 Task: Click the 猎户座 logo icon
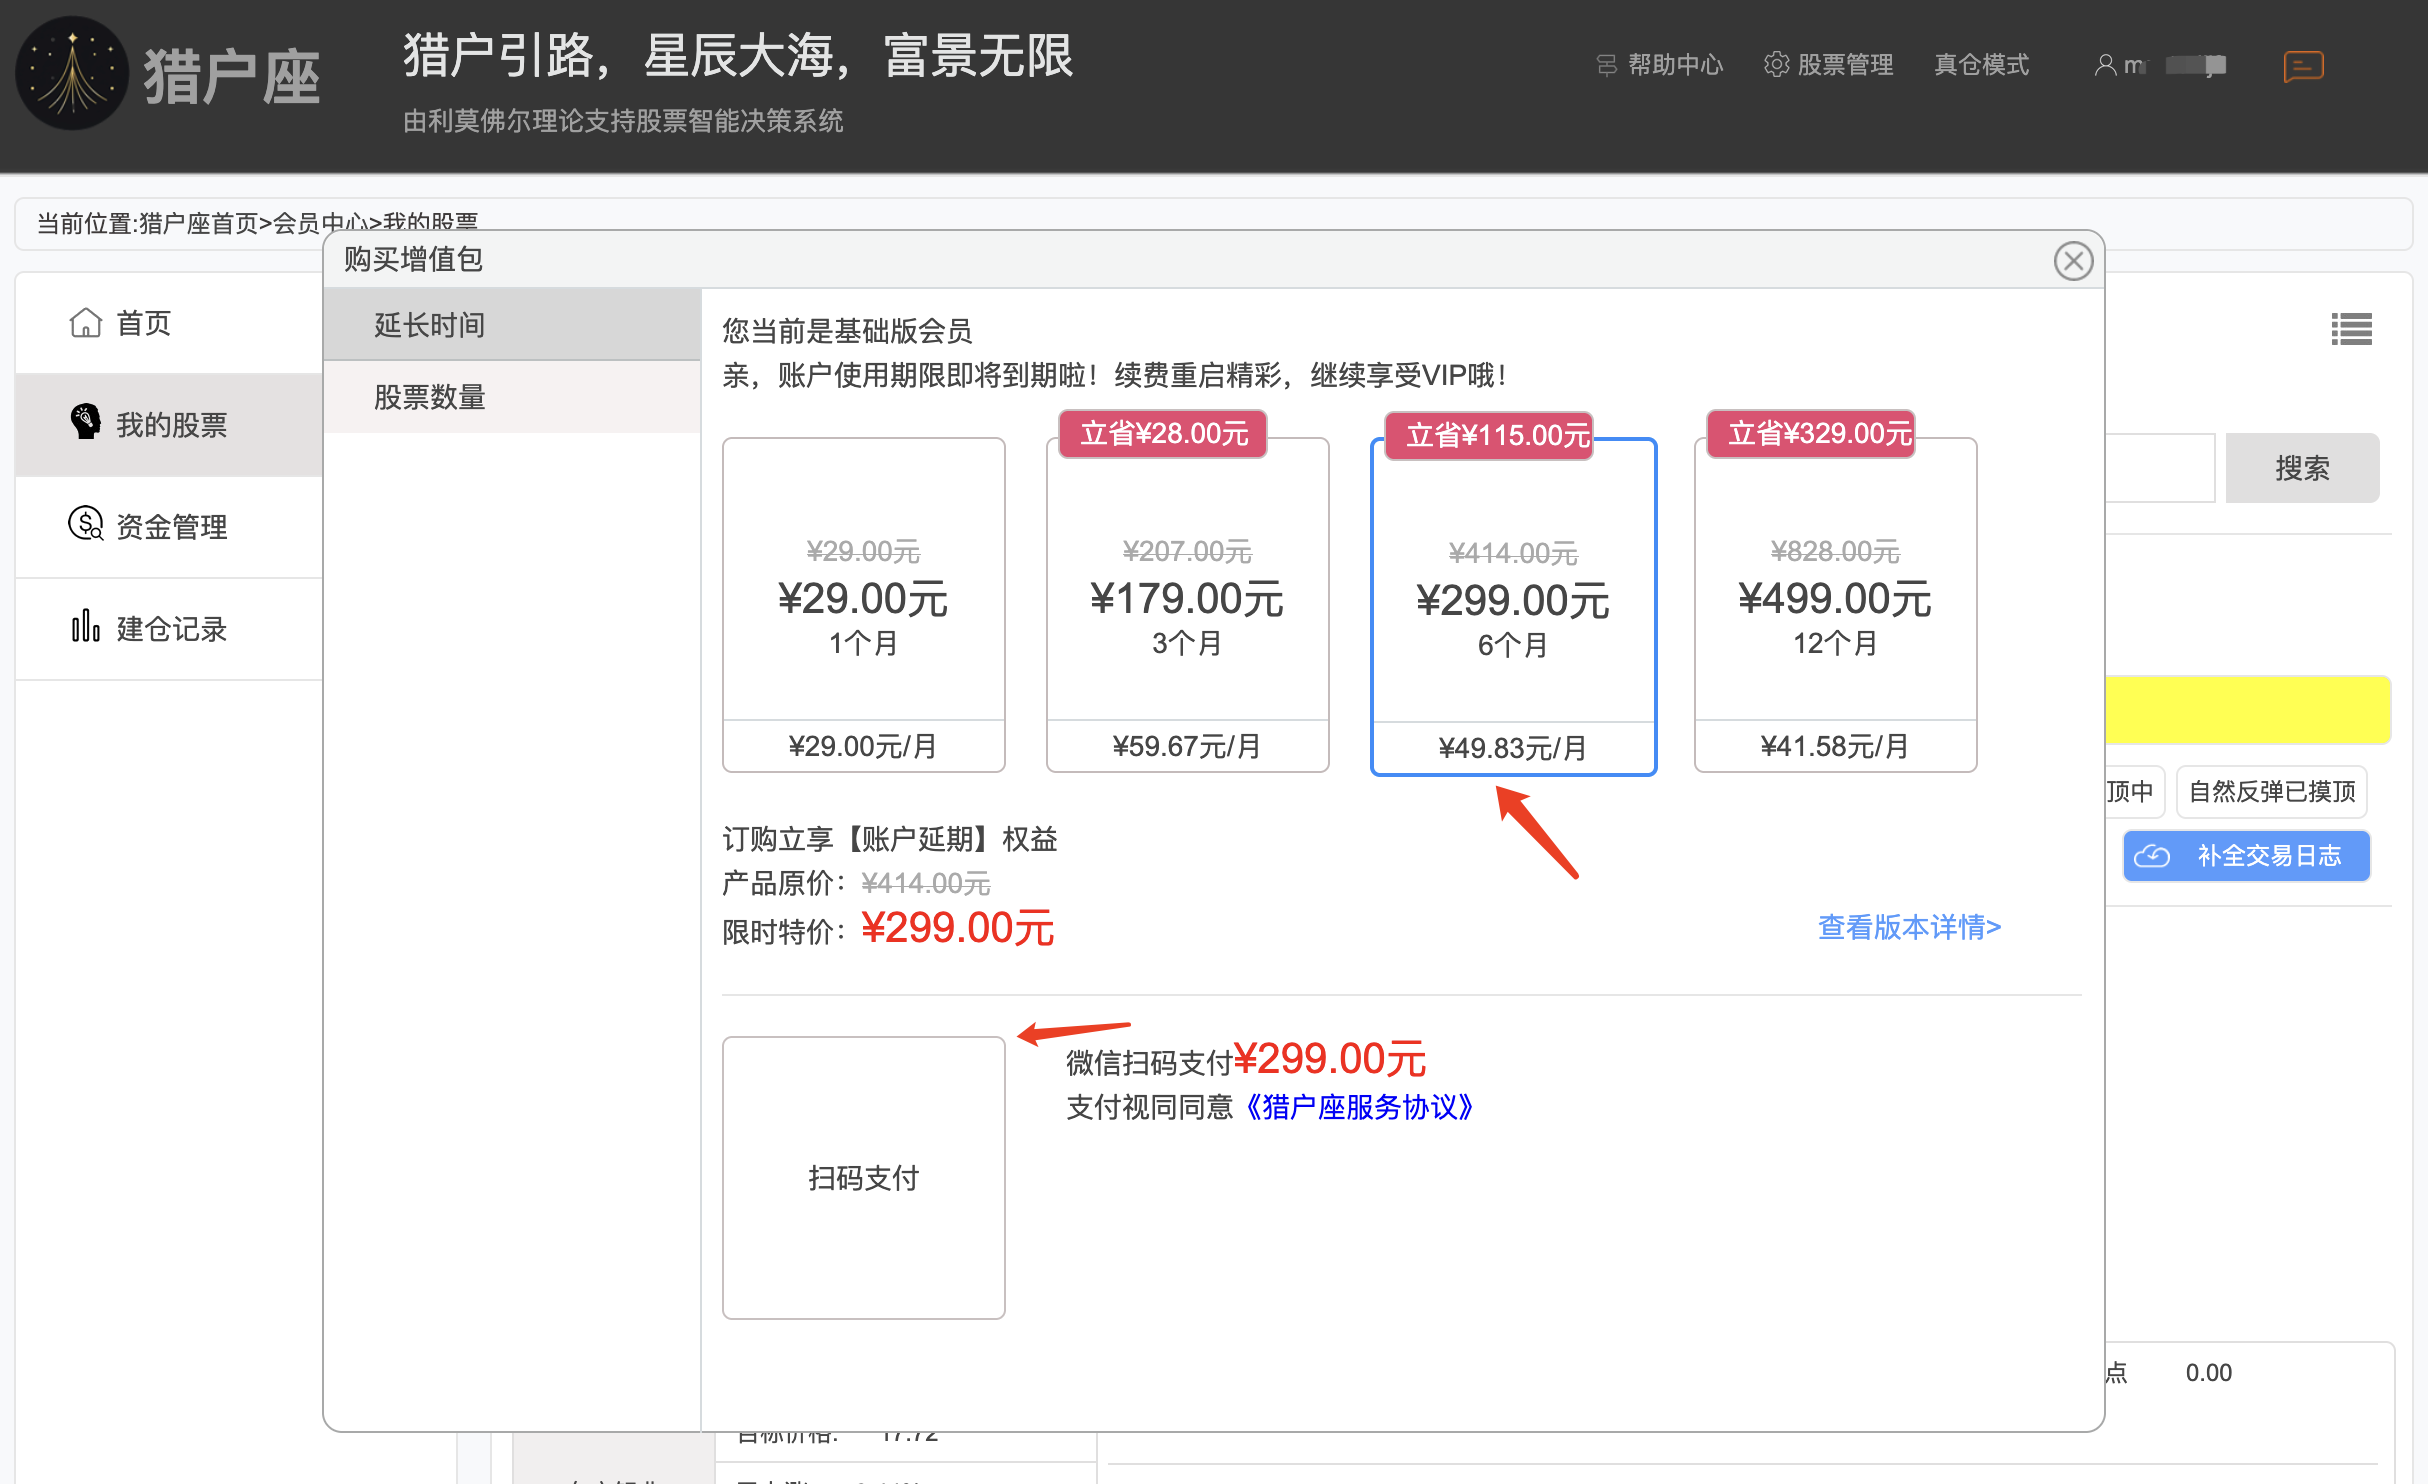pyautogui.click(x=72, y=74)
